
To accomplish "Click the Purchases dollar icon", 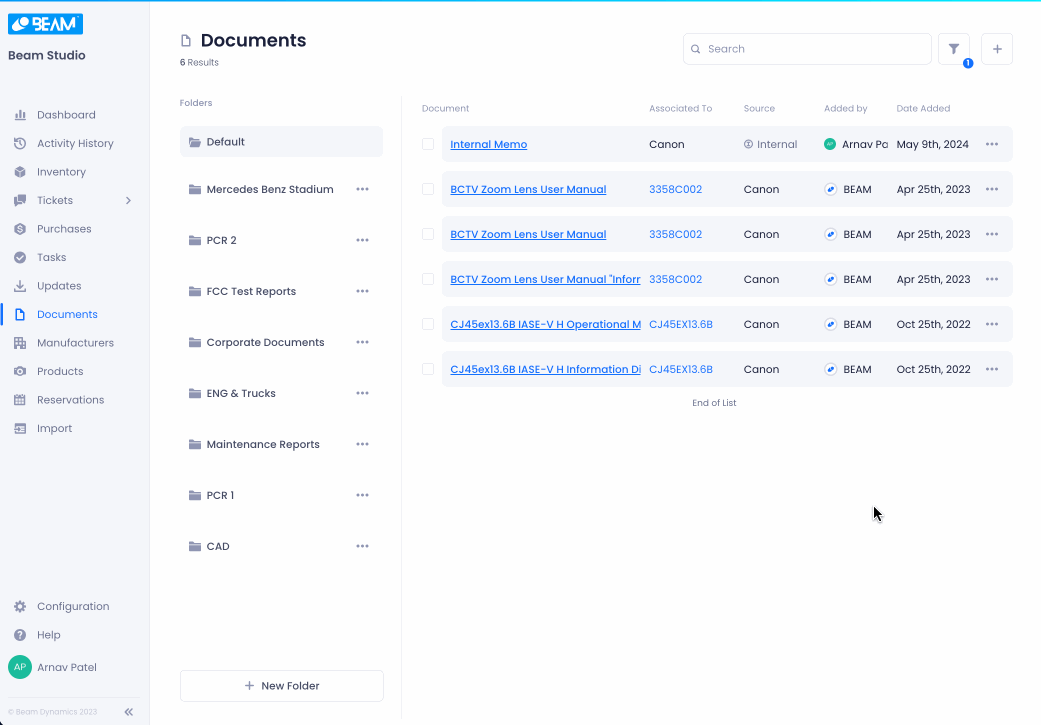I will pos(20,229).
